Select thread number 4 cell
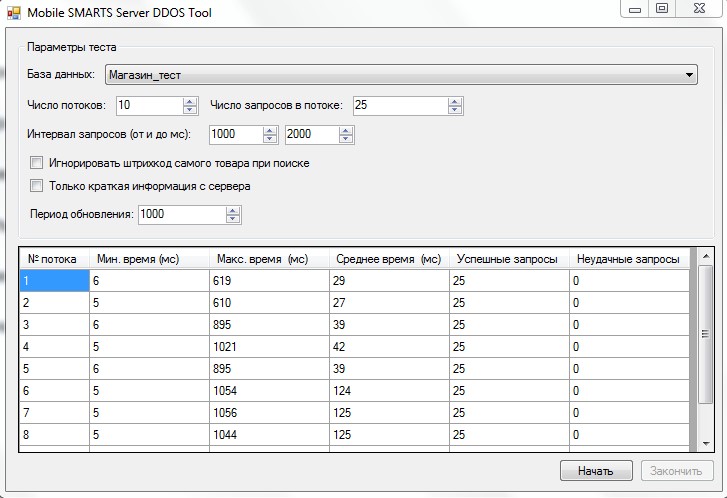The width and height of the screenshot is (727, 498). (54, 346)
